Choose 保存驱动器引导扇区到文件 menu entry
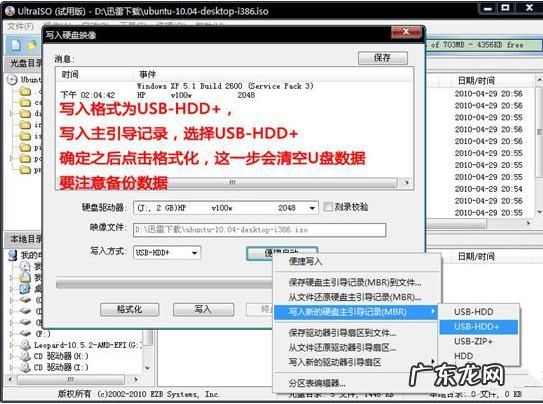The image size is (543, 404). pos(342,333)
